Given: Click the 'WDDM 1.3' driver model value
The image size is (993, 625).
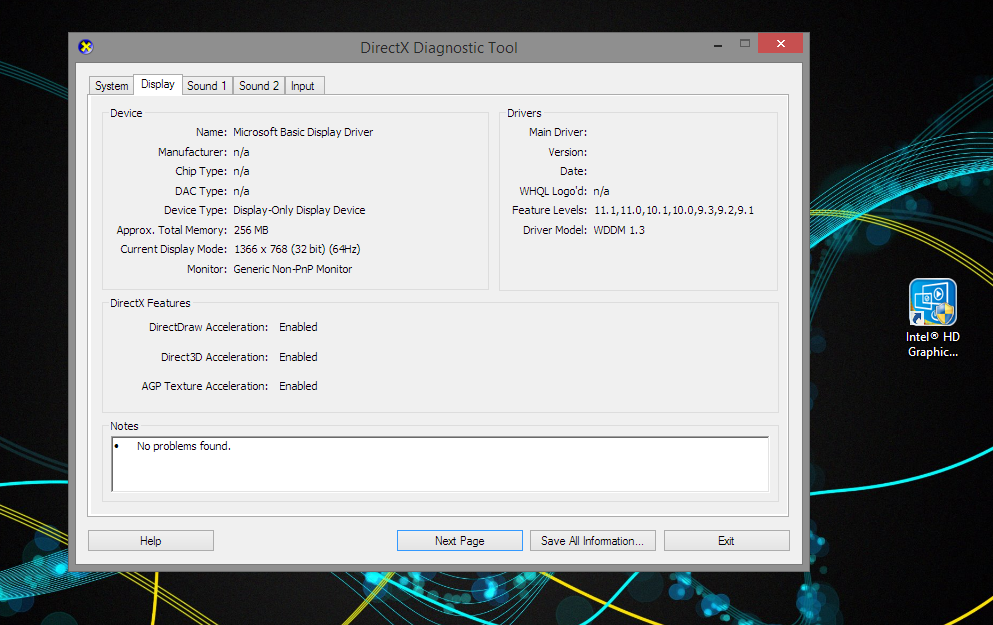Looking at the screenshot, I should coord(619,230).
